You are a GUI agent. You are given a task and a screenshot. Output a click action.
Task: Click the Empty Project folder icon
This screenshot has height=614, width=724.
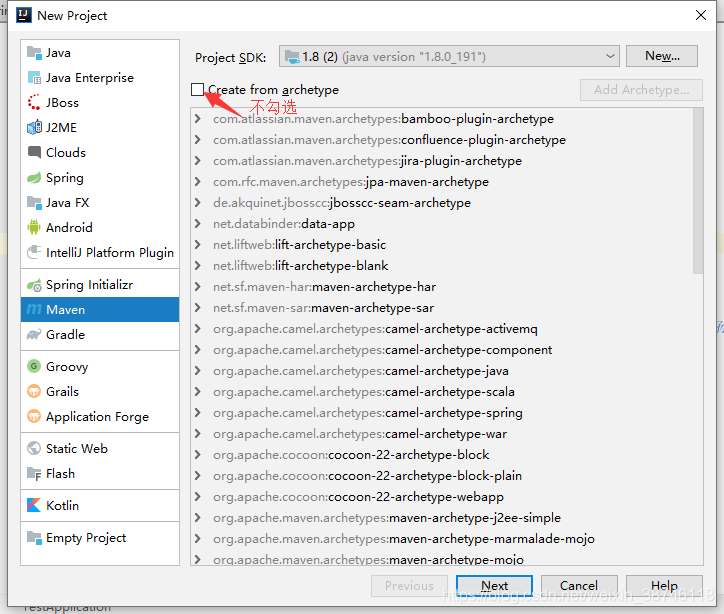pos(34,538)
